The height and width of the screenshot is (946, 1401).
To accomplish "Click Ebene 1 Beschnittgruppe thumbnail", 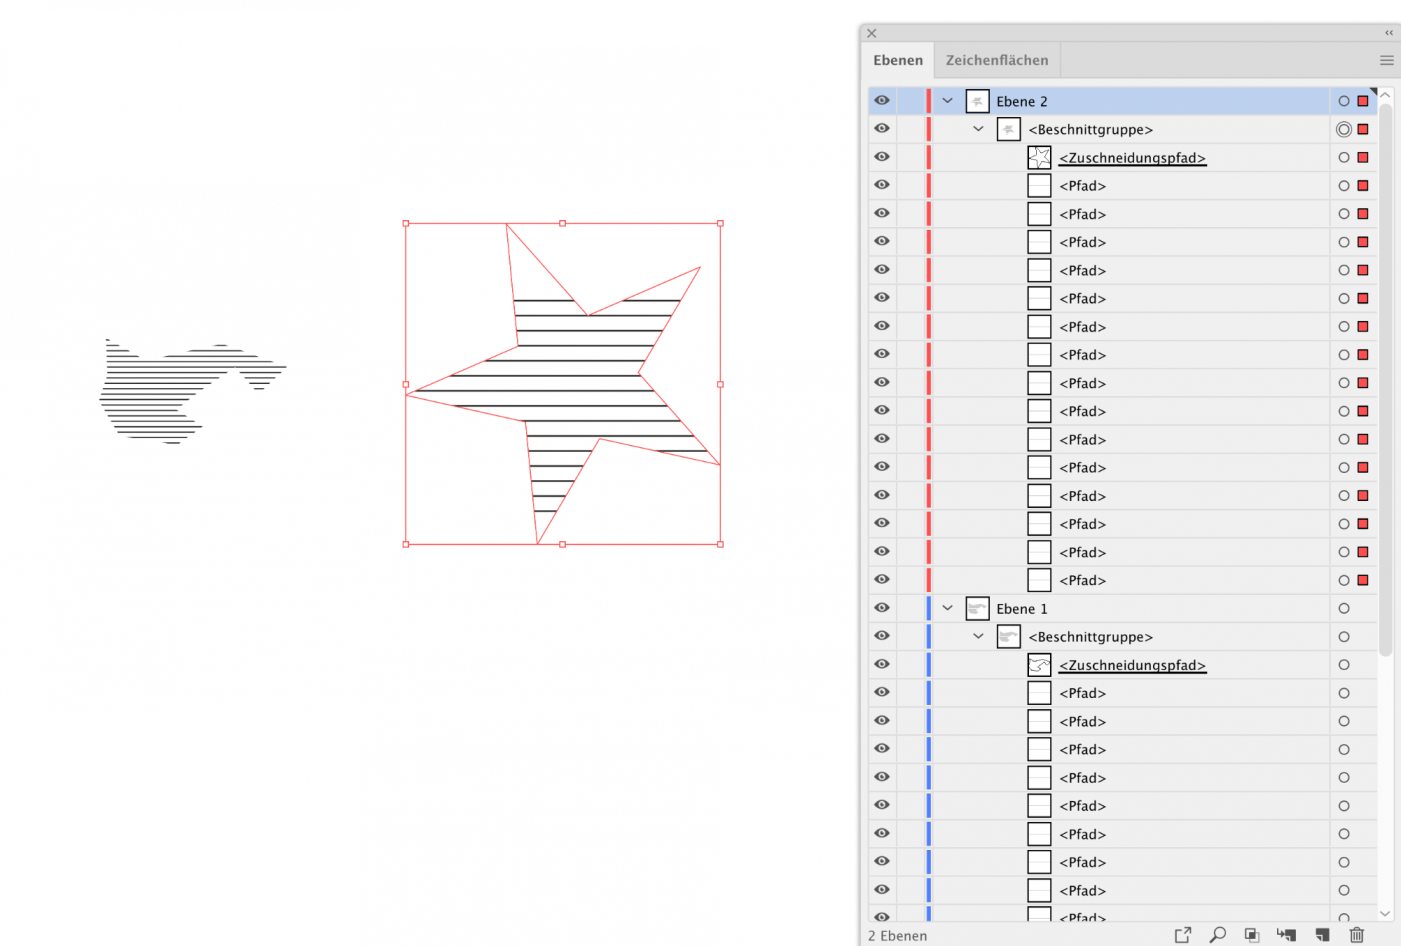I will (1008, 636).
